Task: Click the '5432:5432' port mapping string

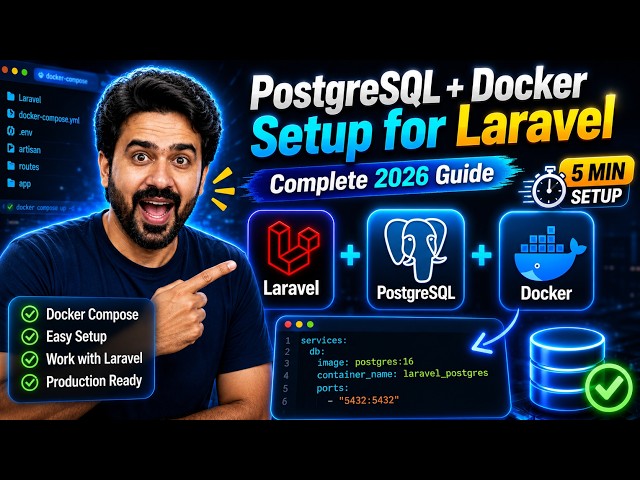Action: coord(369,400)
